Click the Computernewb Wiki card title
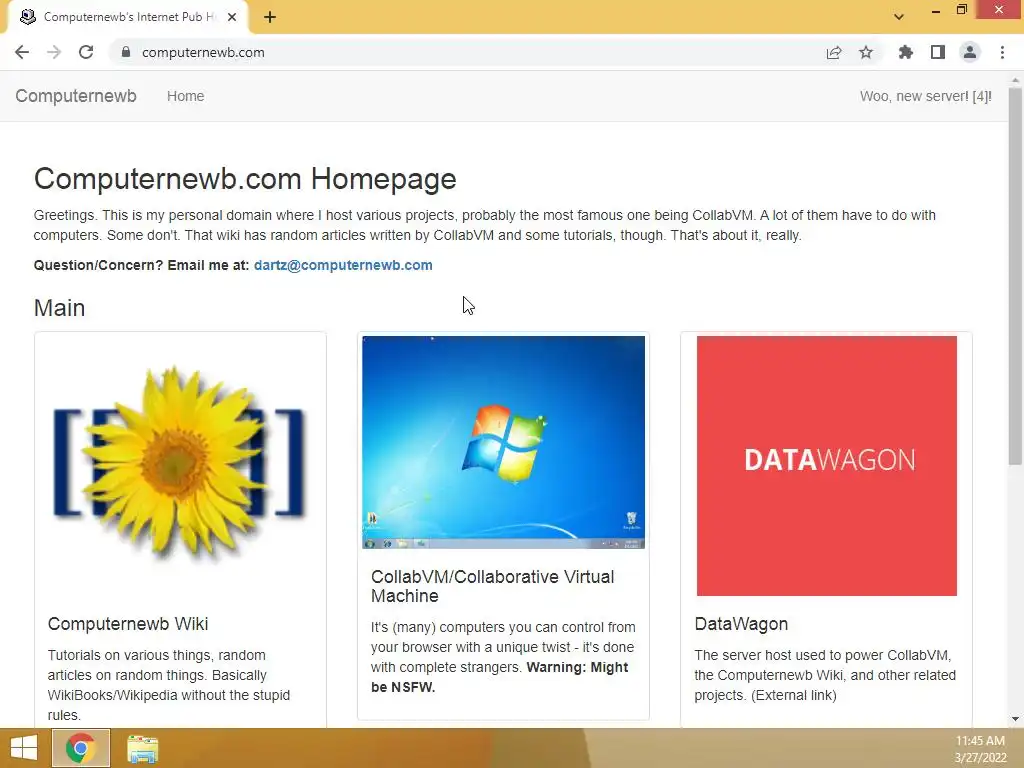The height and width of the screenshot is (768, 1024). (x=128, y=624)
